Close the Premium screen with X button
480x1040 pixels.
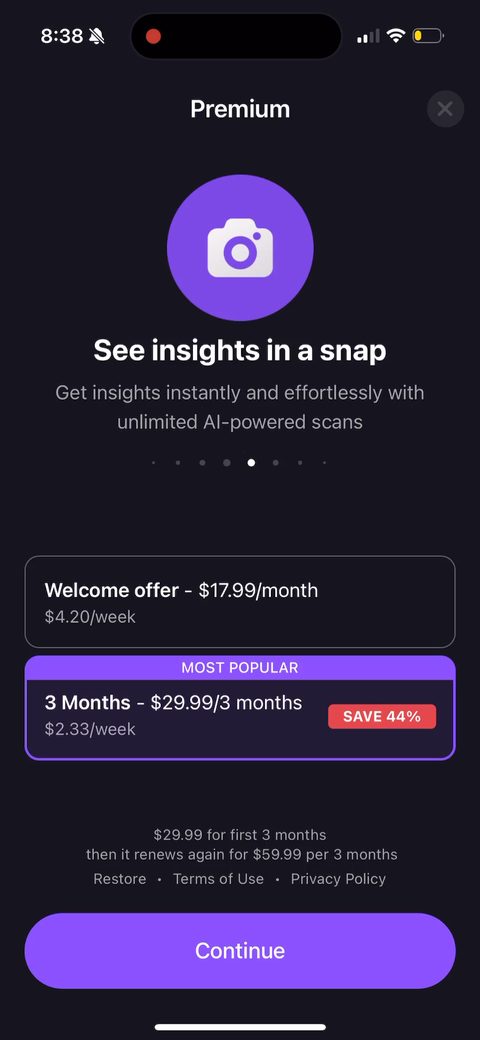[x=445, y=109]
